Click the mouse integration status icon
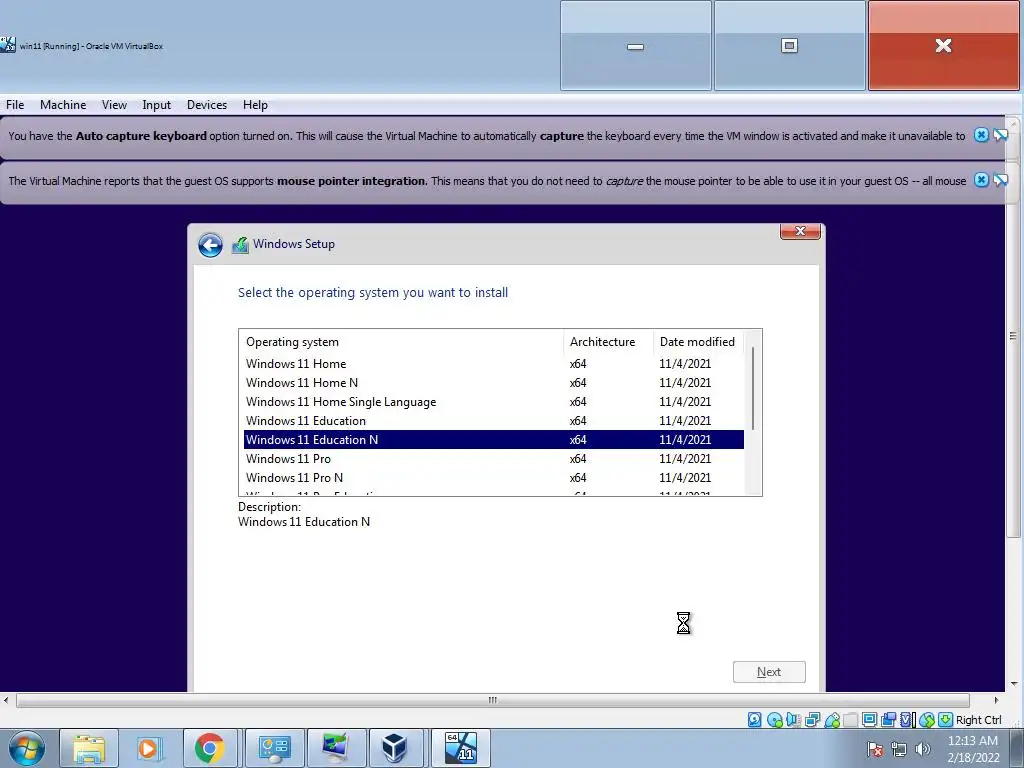The height and width of the screenshot is (768, 1024). pos(926,720)
